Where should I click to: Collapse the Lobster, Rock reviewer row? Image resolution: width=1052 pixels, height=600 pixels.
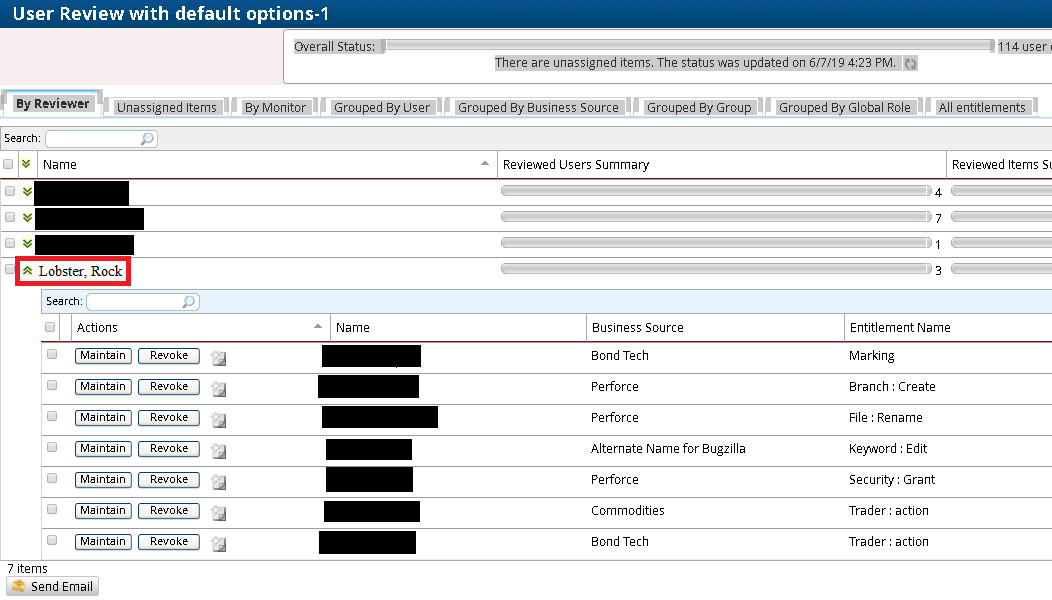pos(28,270)
